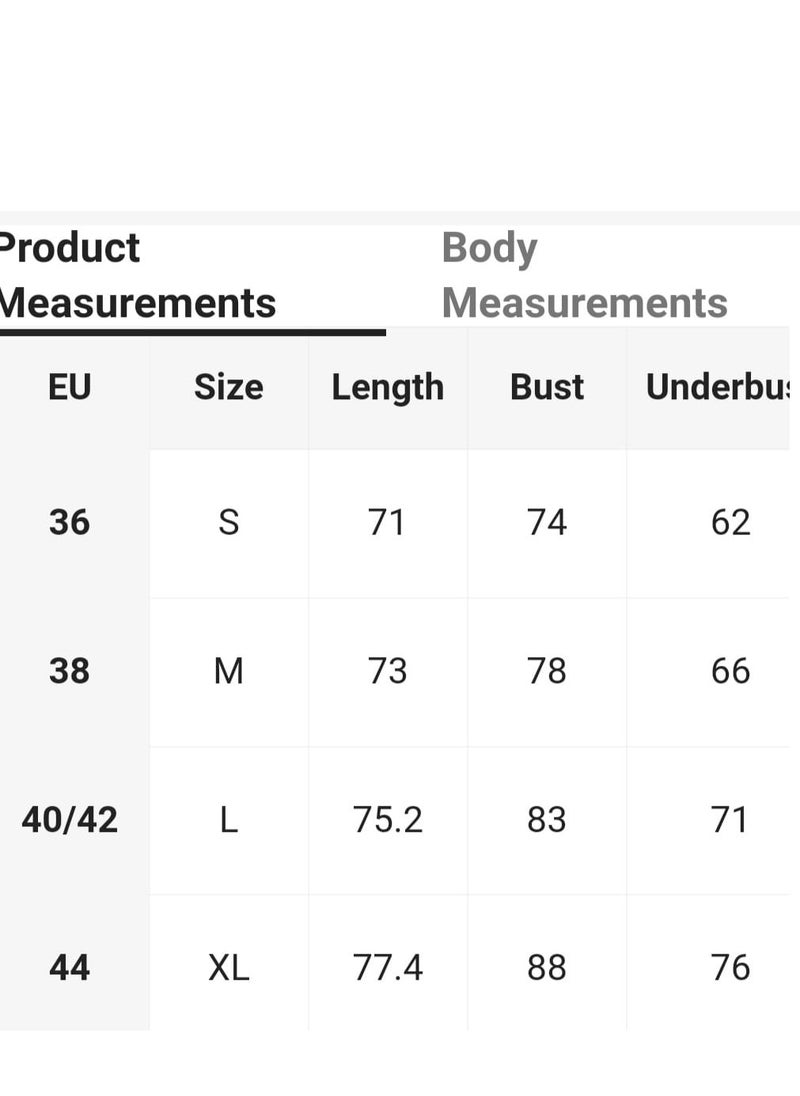Screen dimensions: 800x1096
Task: Click the bust value 83
Action: (x=546, y=819)
